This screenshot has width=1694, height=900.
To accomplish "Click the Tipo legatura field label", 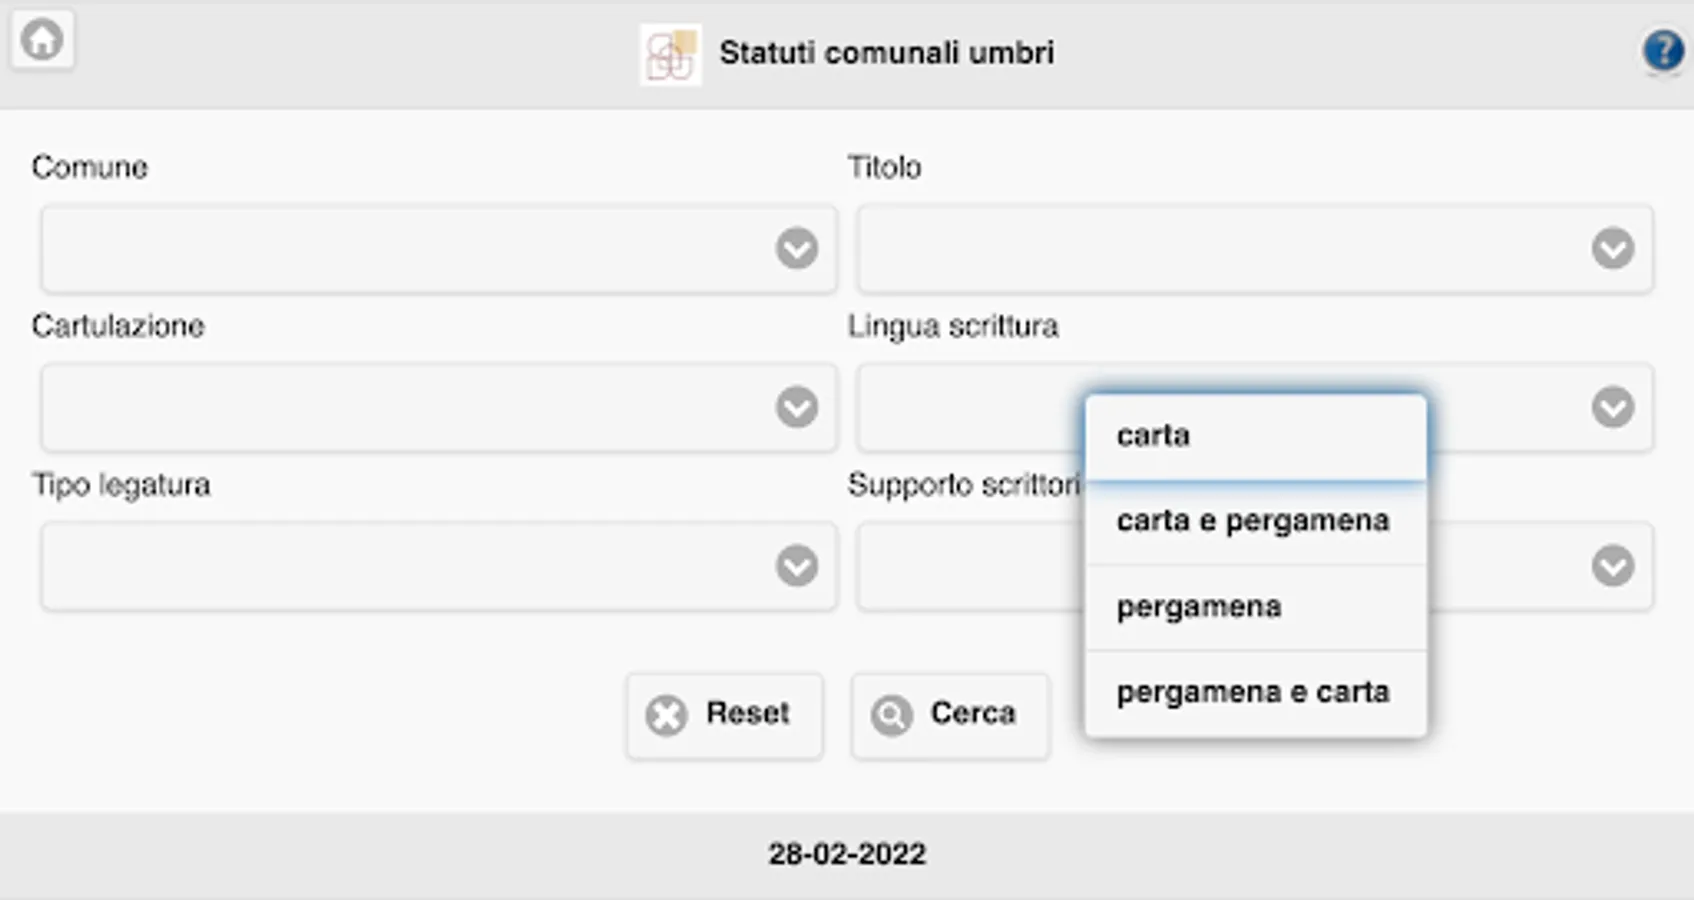I will point(121,485).
